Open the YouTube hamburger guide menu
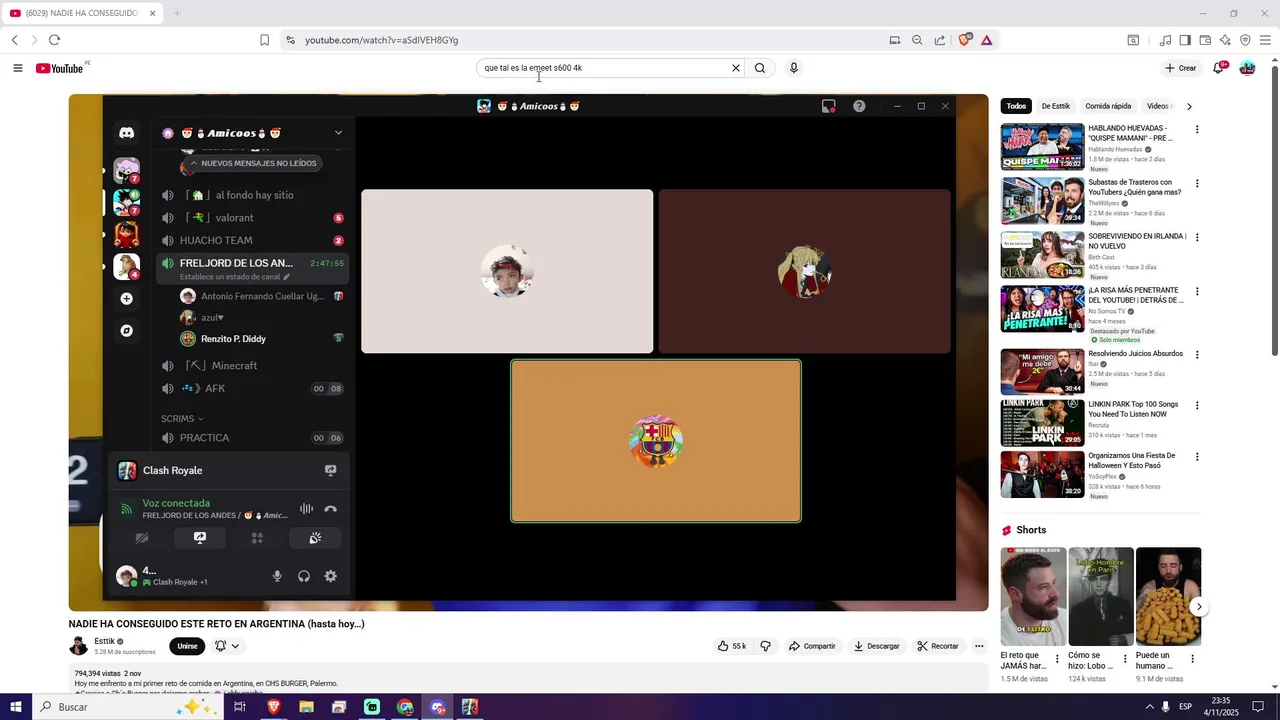 [18, 68]
